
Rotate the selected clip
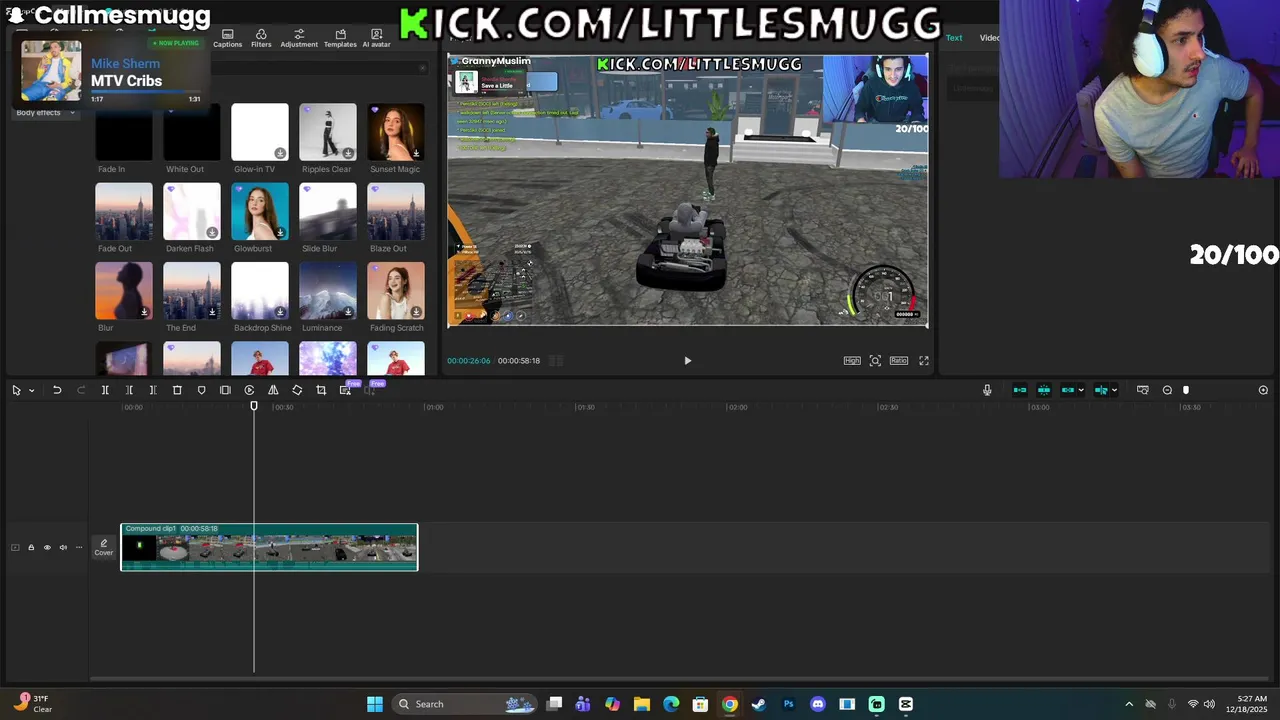(x=297, y=390)
